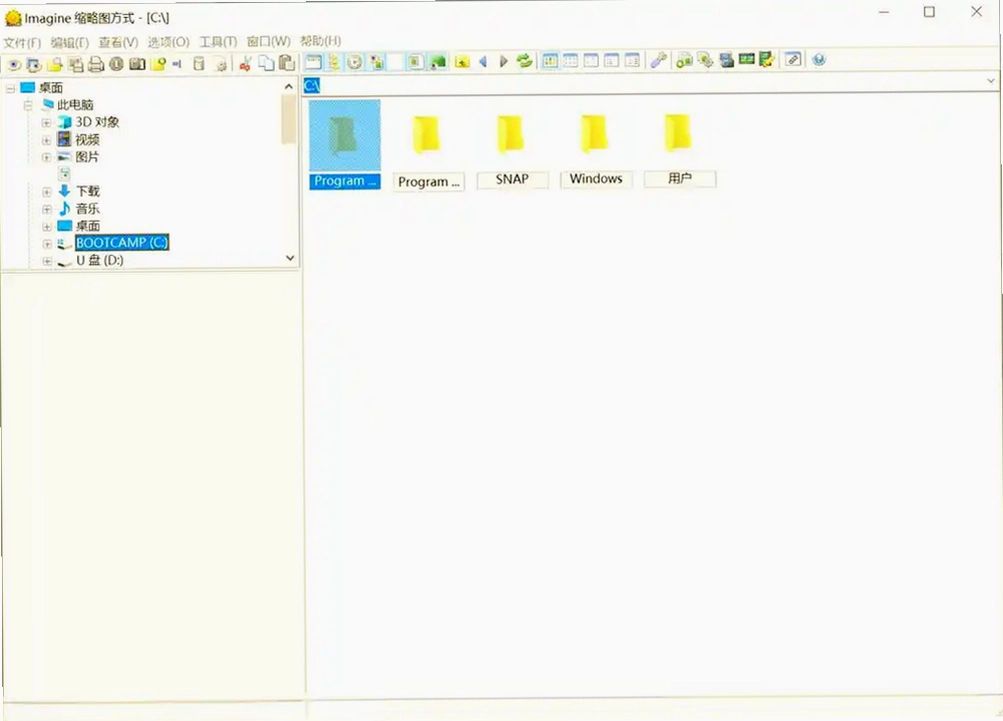Click the paperclip edit window icon
The width and height of the screenshot is (1003, 721).
click(x=793, y=59)
